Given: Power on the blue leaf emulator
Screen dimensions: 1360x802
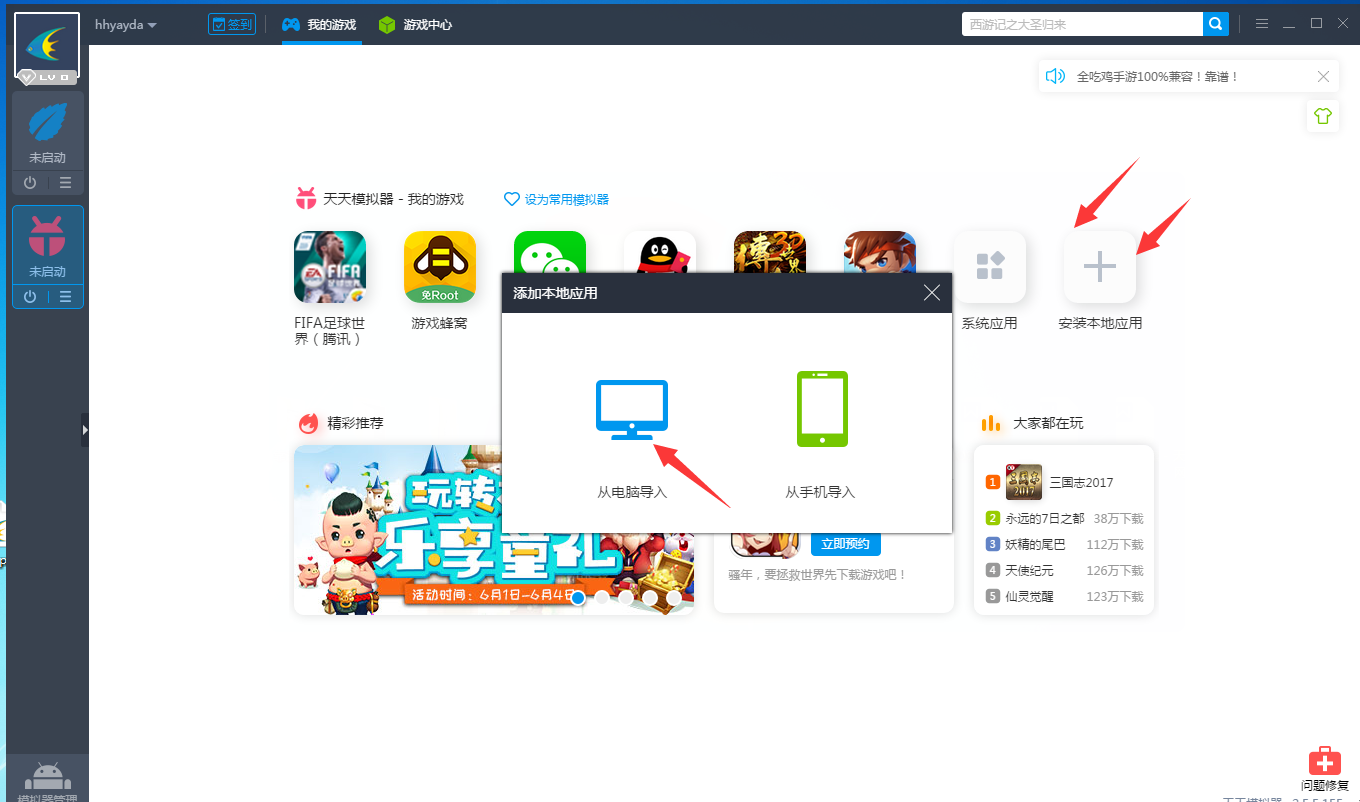Looking at the screenshot, I should click(30, 183).
